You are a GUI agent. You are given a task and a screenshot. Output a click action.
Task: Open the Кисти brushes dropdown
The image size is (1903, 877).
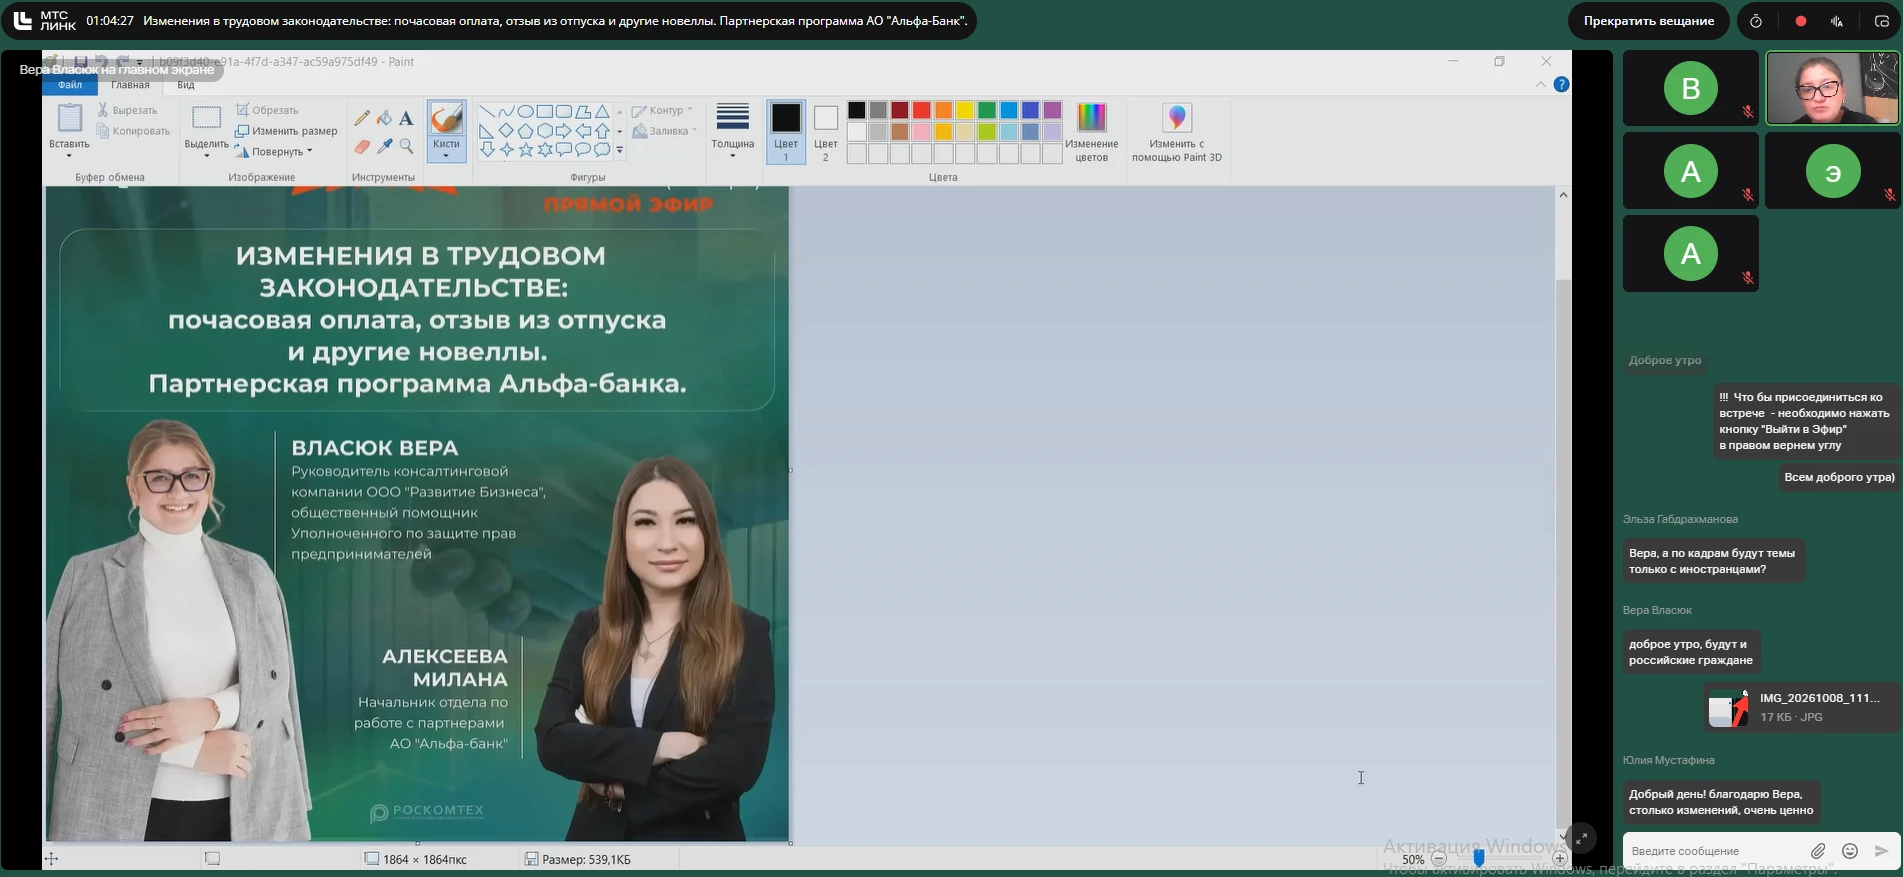[x=446, y=150]
